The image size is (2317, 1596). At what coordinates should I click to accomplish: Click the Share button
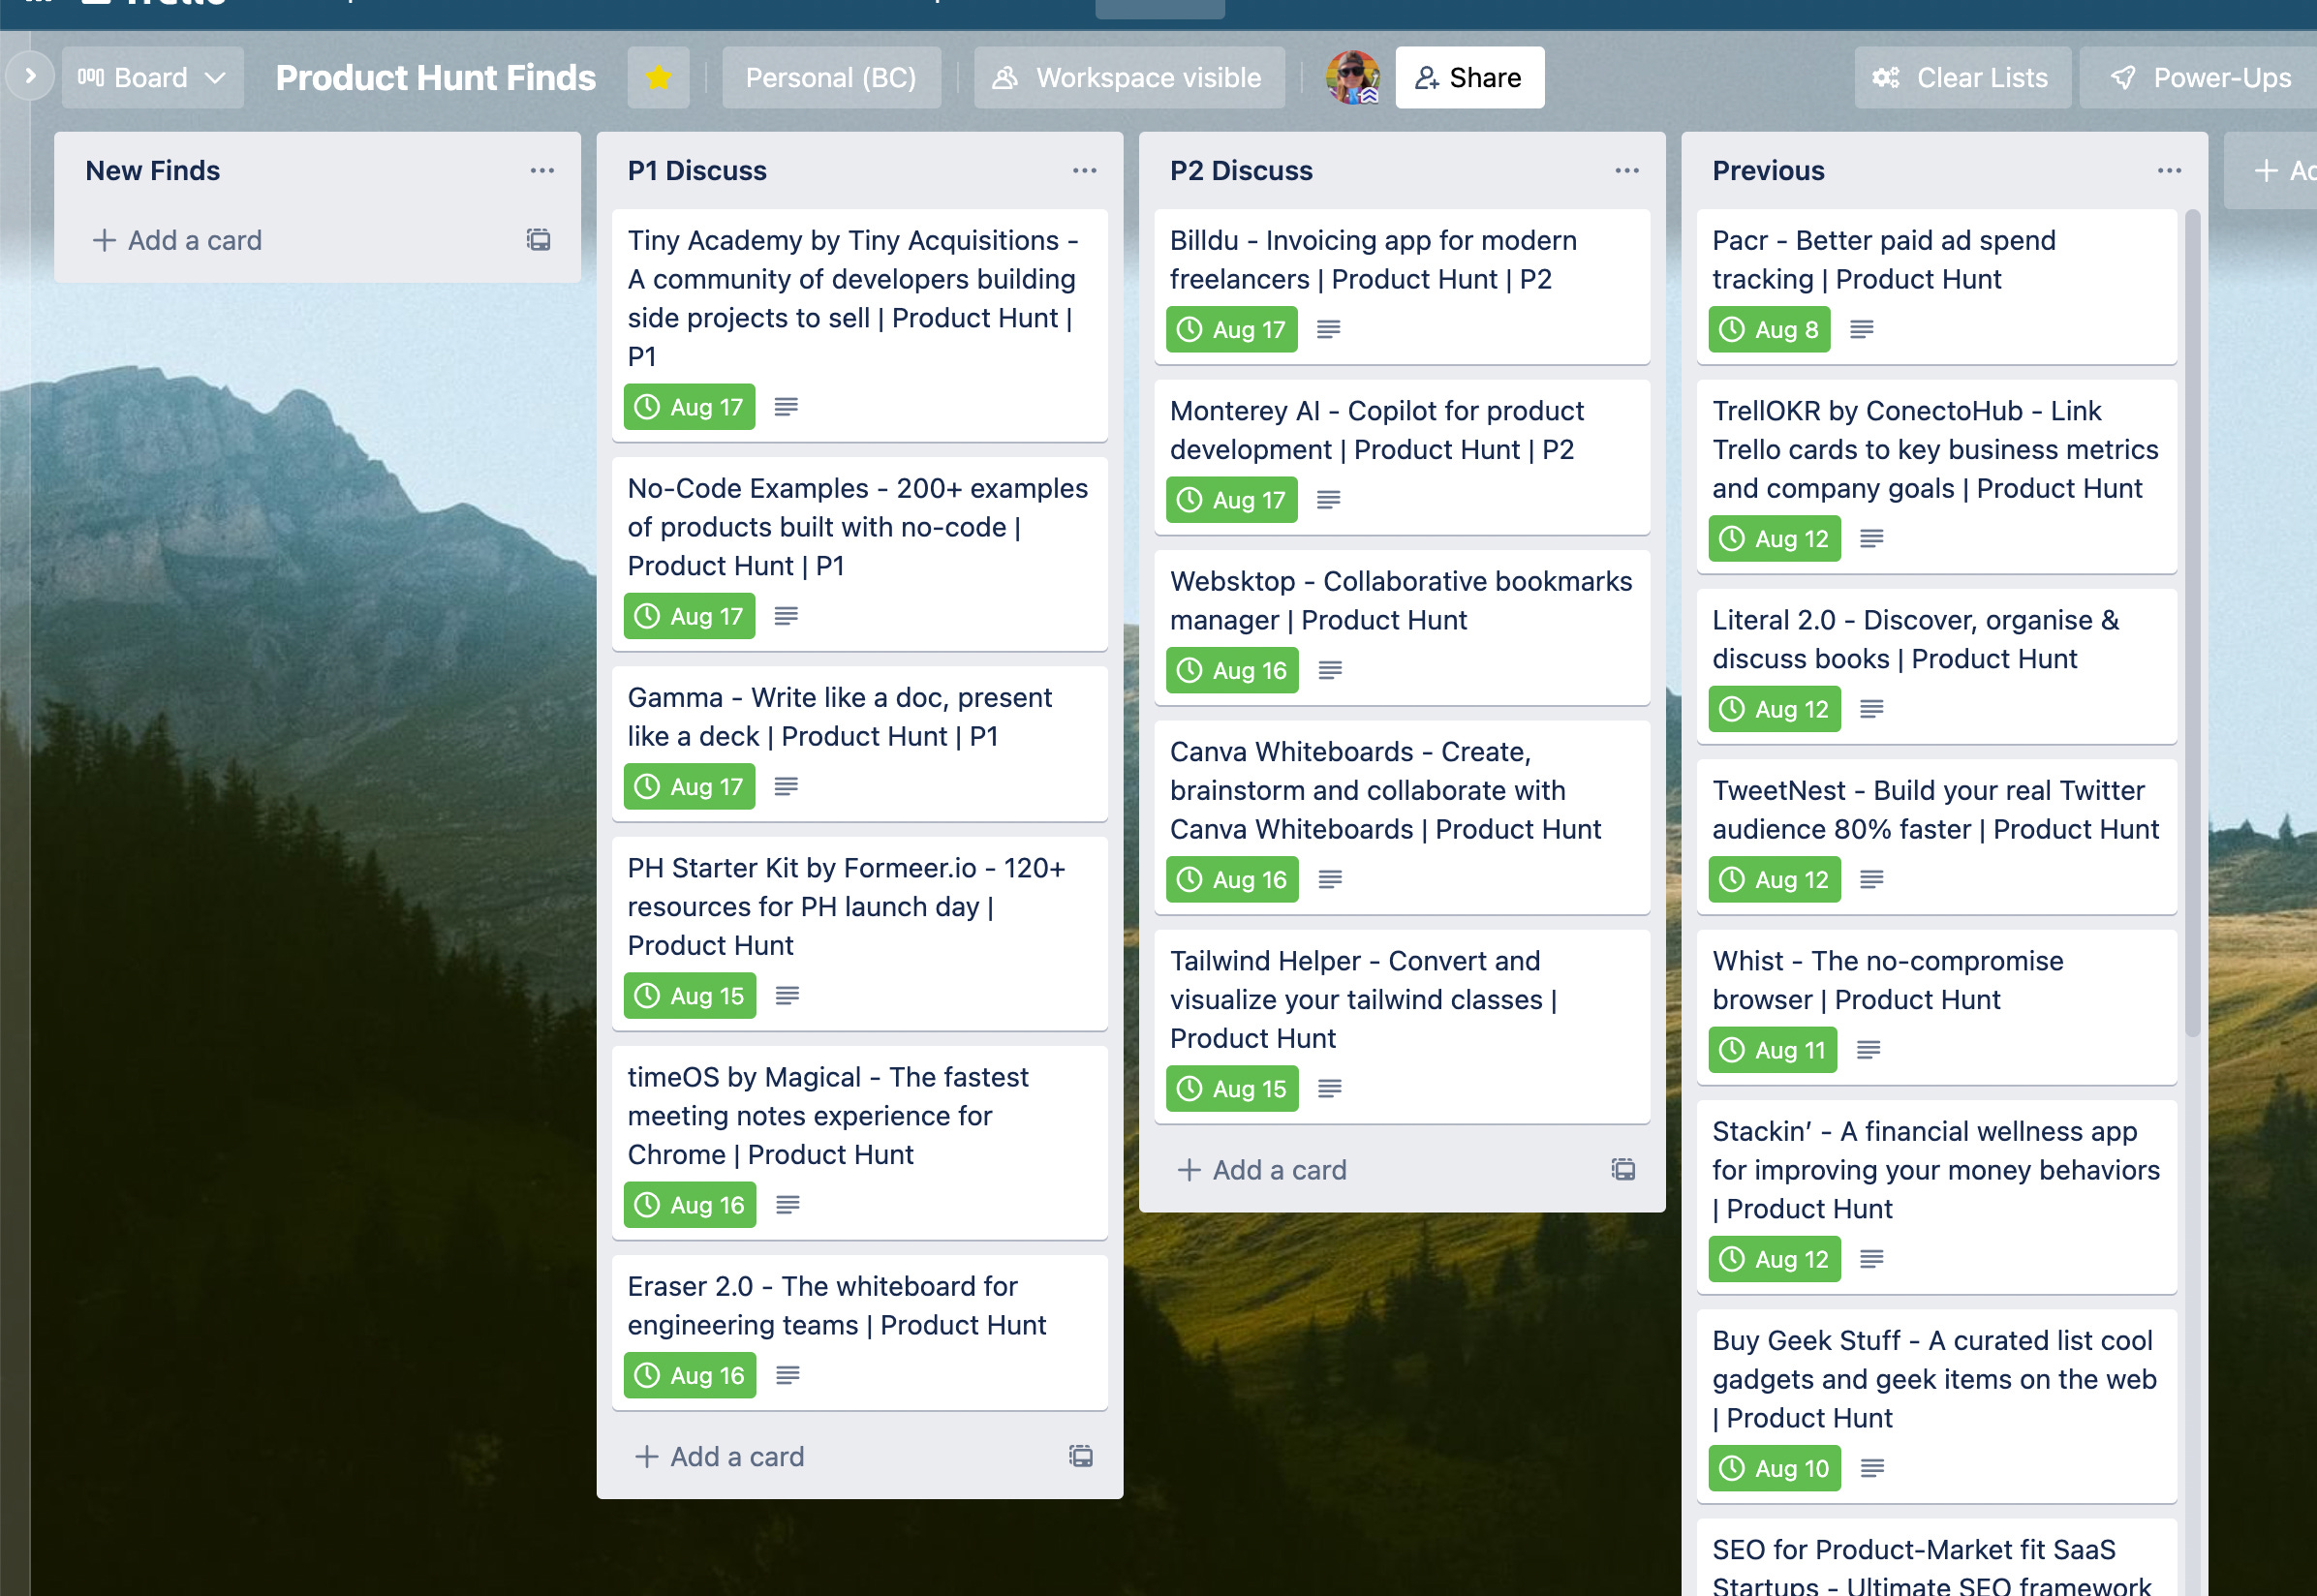point(1469,77)
